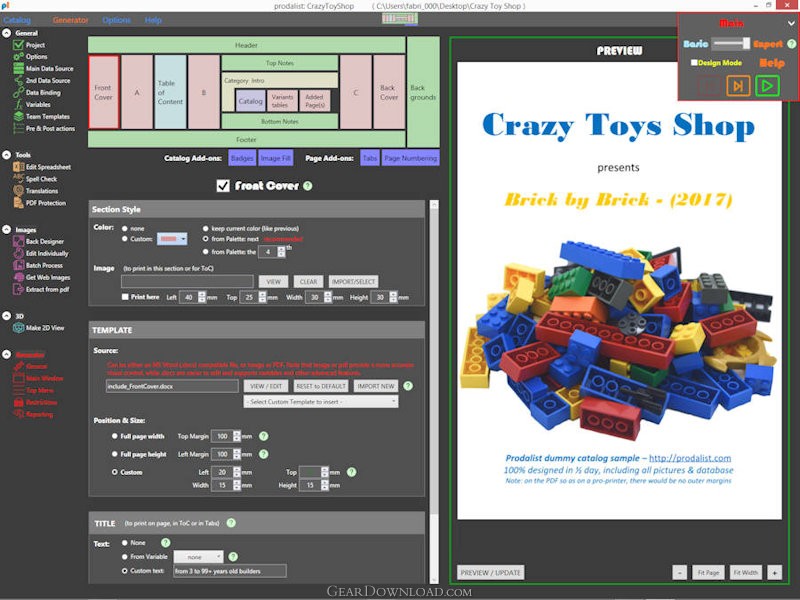800x600 pixels.
Task: Open the PDF Protection tool
Action: click(x=40, y=203)
